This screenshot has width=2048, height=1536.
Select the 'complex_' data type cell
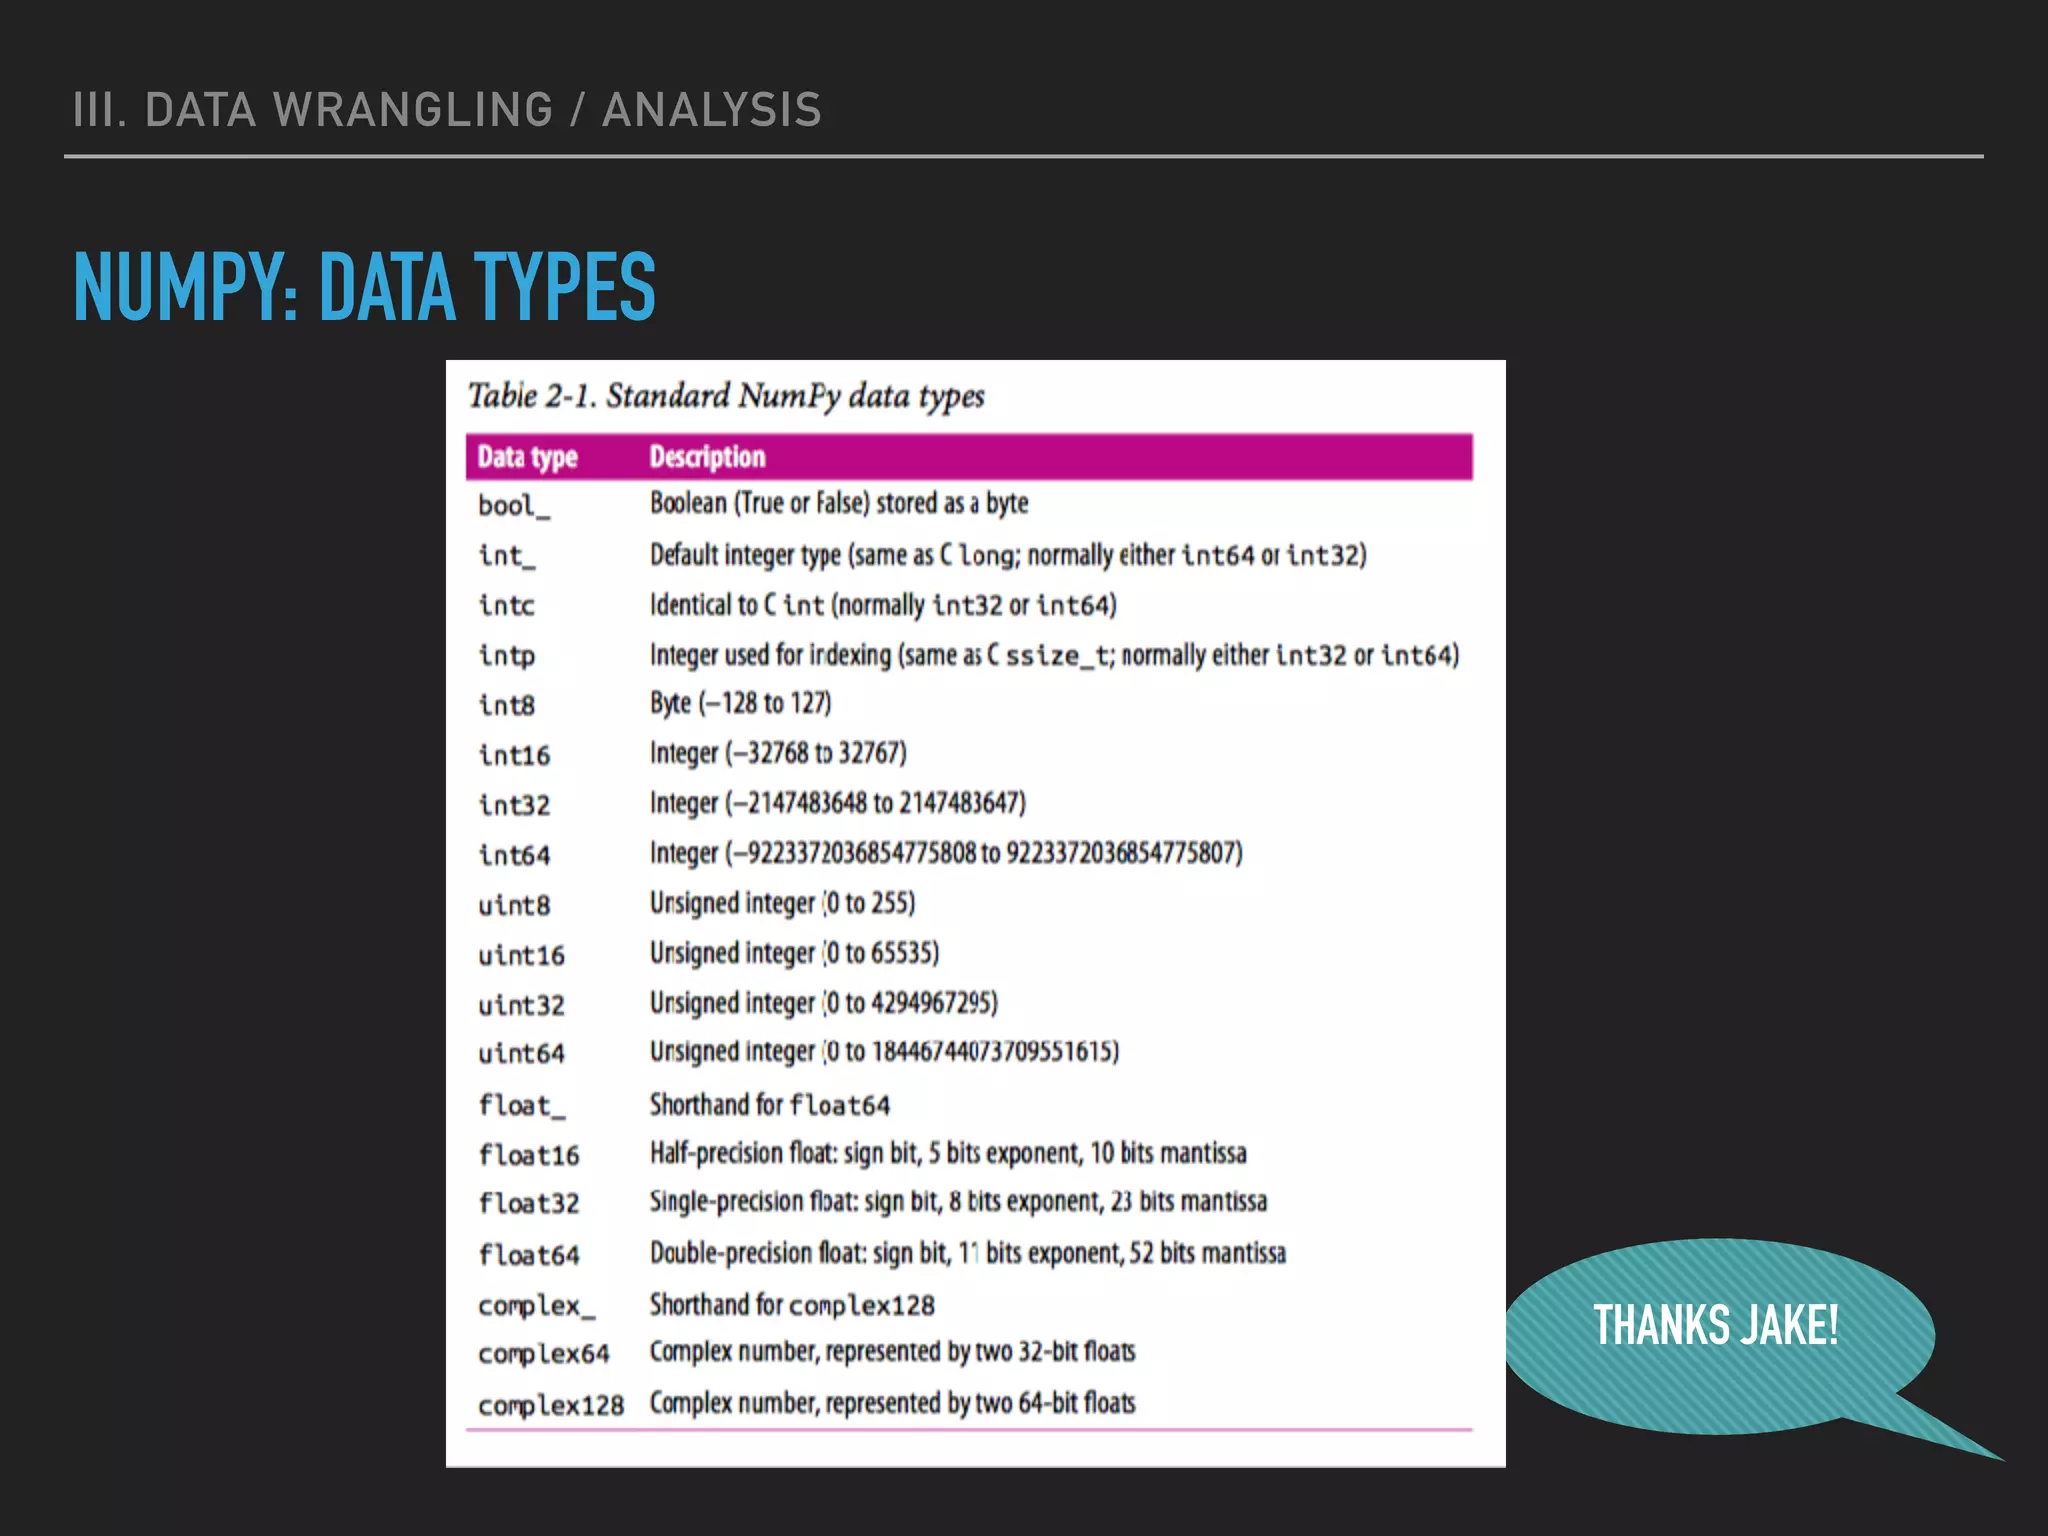point(536,1306)
